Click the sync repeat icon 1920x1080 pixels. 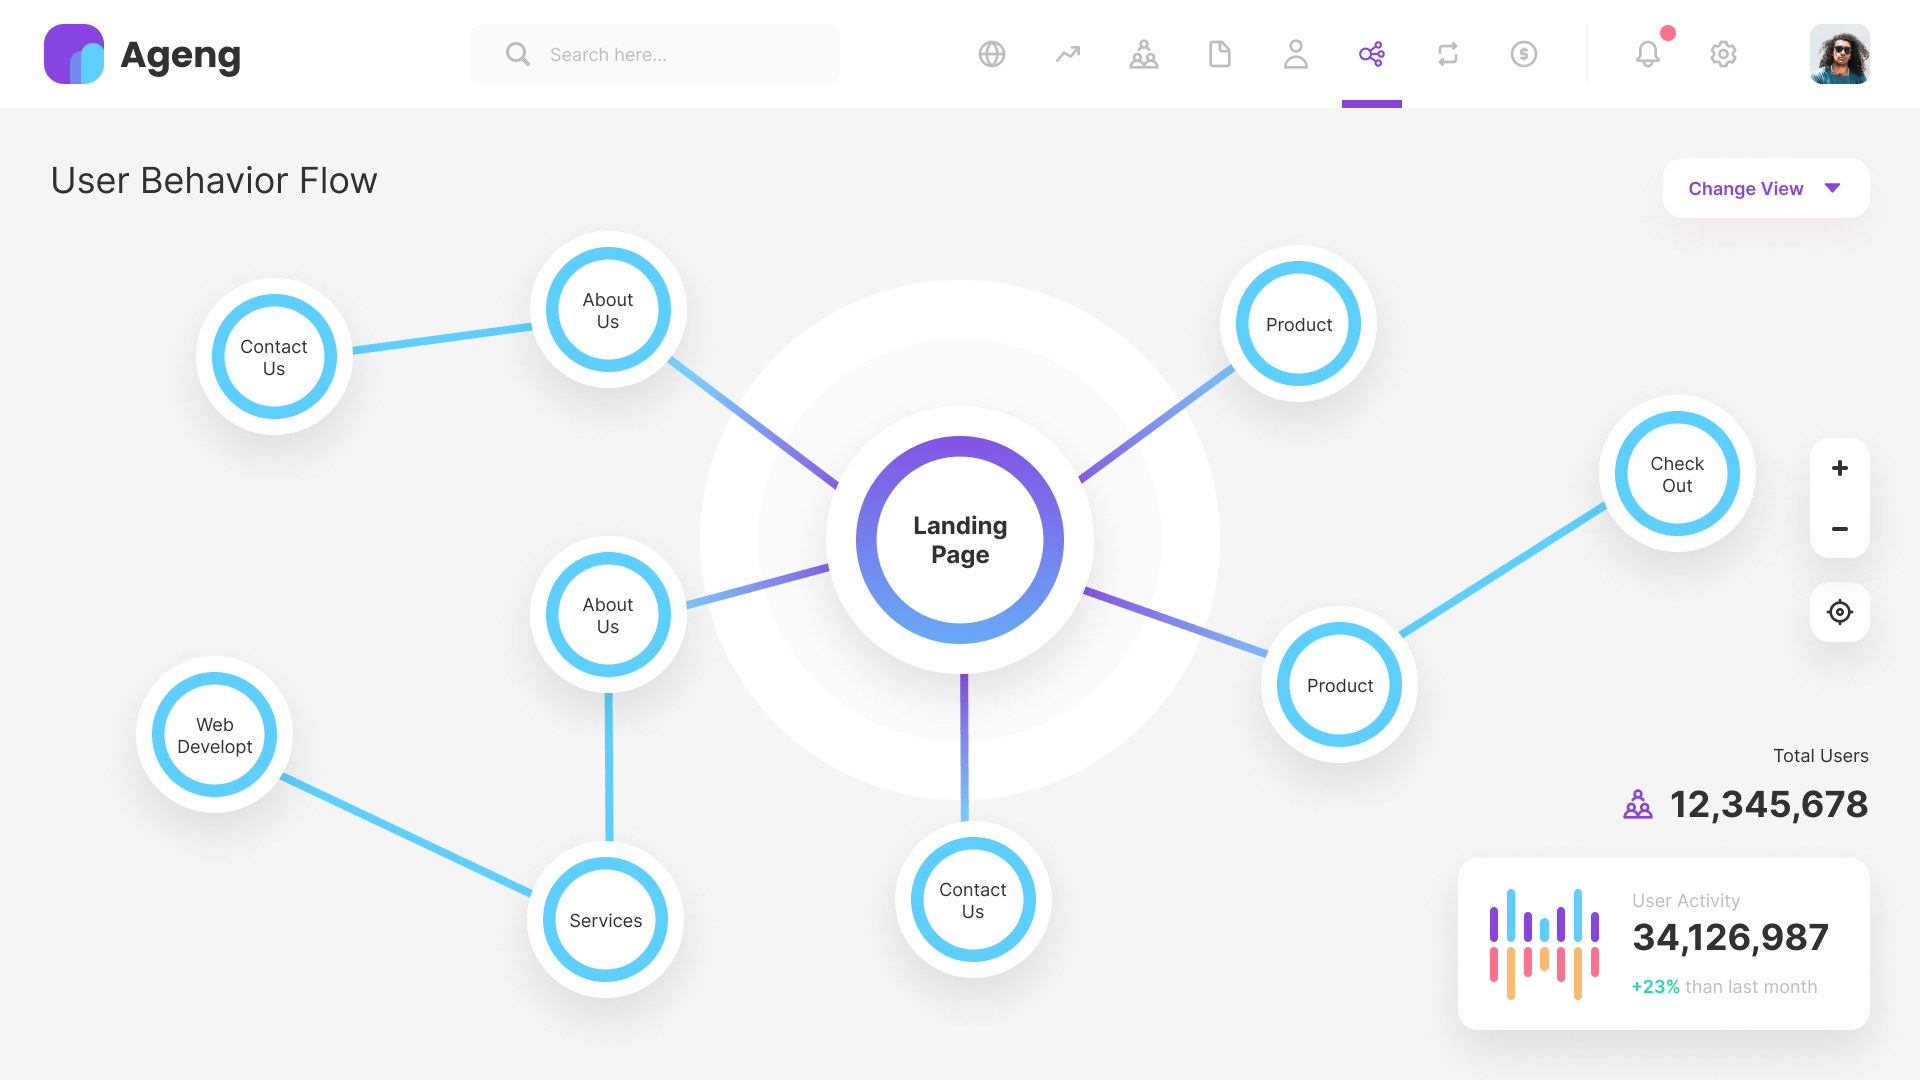pyautogui.click(x=1447, y=54)
